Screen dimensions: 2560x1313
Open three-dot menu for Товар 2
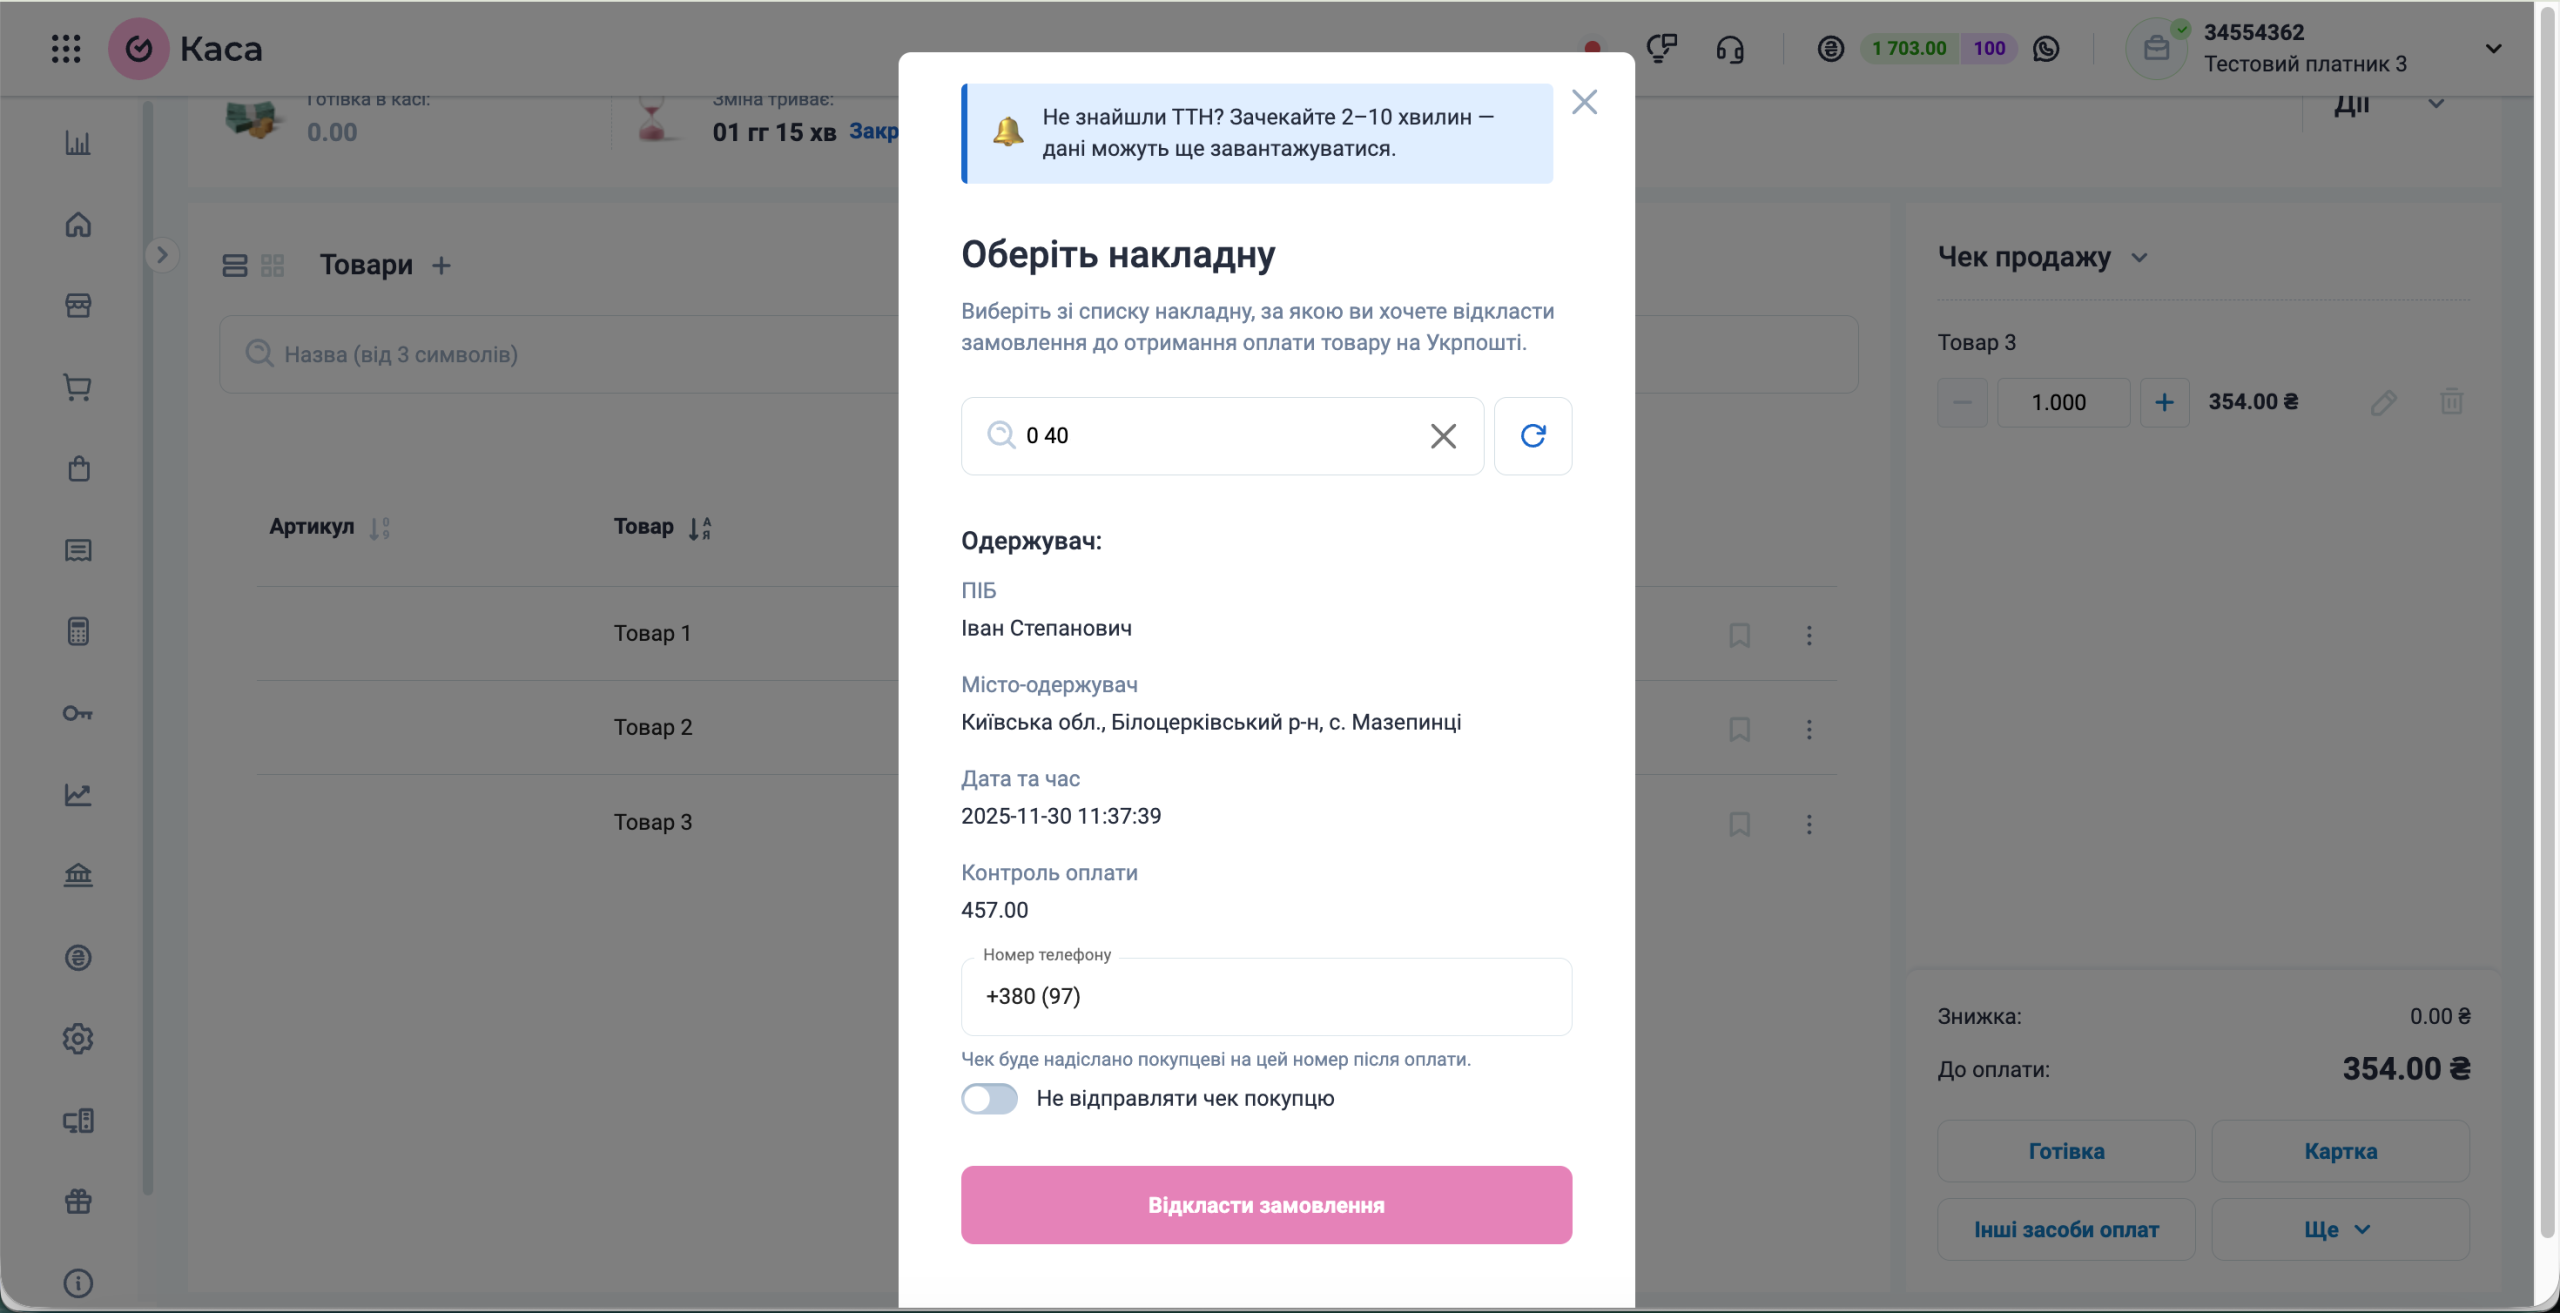tap(1809, 729)
